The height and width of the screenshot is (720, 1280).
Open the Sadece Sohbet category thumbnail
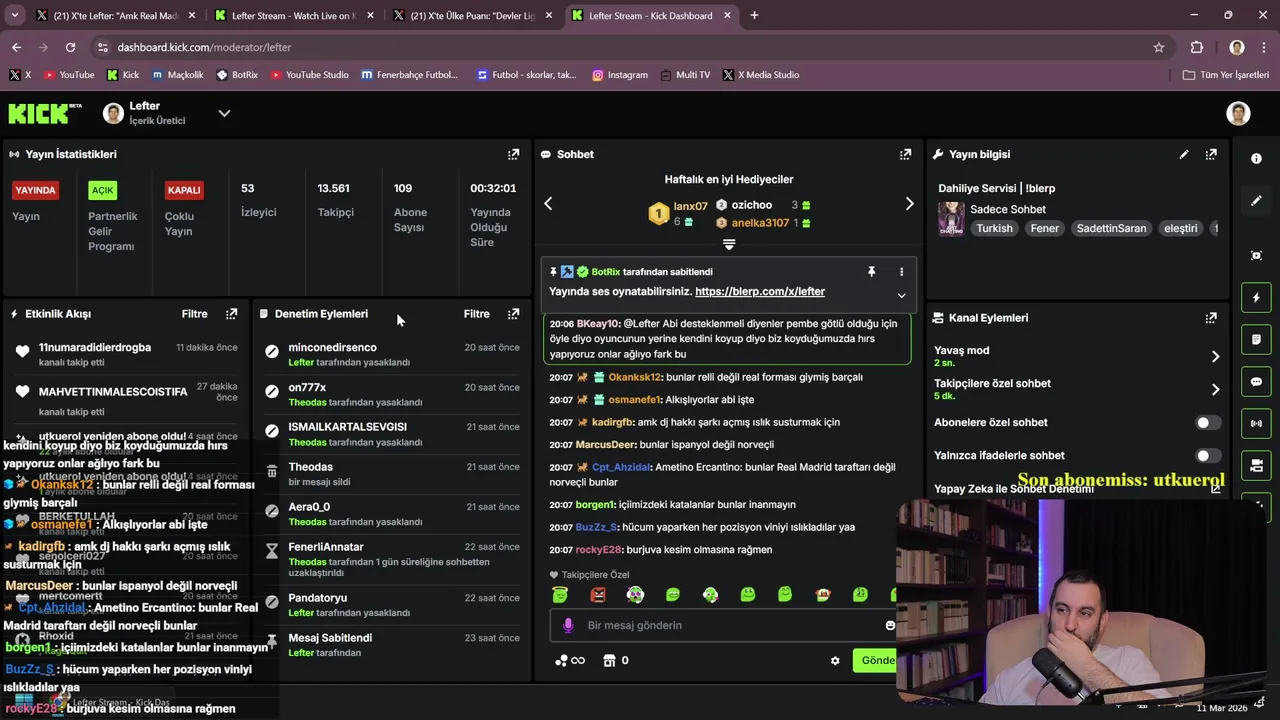(x=951, y=219)
